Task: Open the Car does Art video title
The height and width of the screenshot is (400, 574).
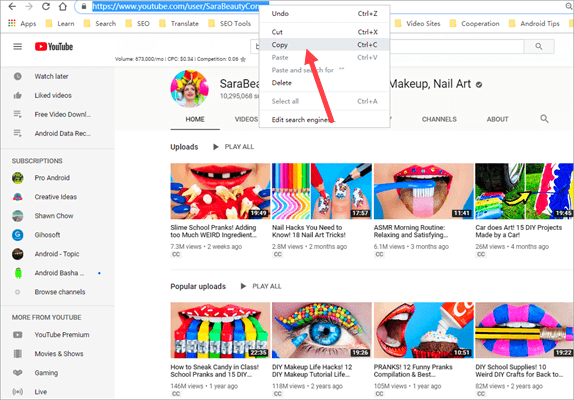Action: [x=518, y=231]
